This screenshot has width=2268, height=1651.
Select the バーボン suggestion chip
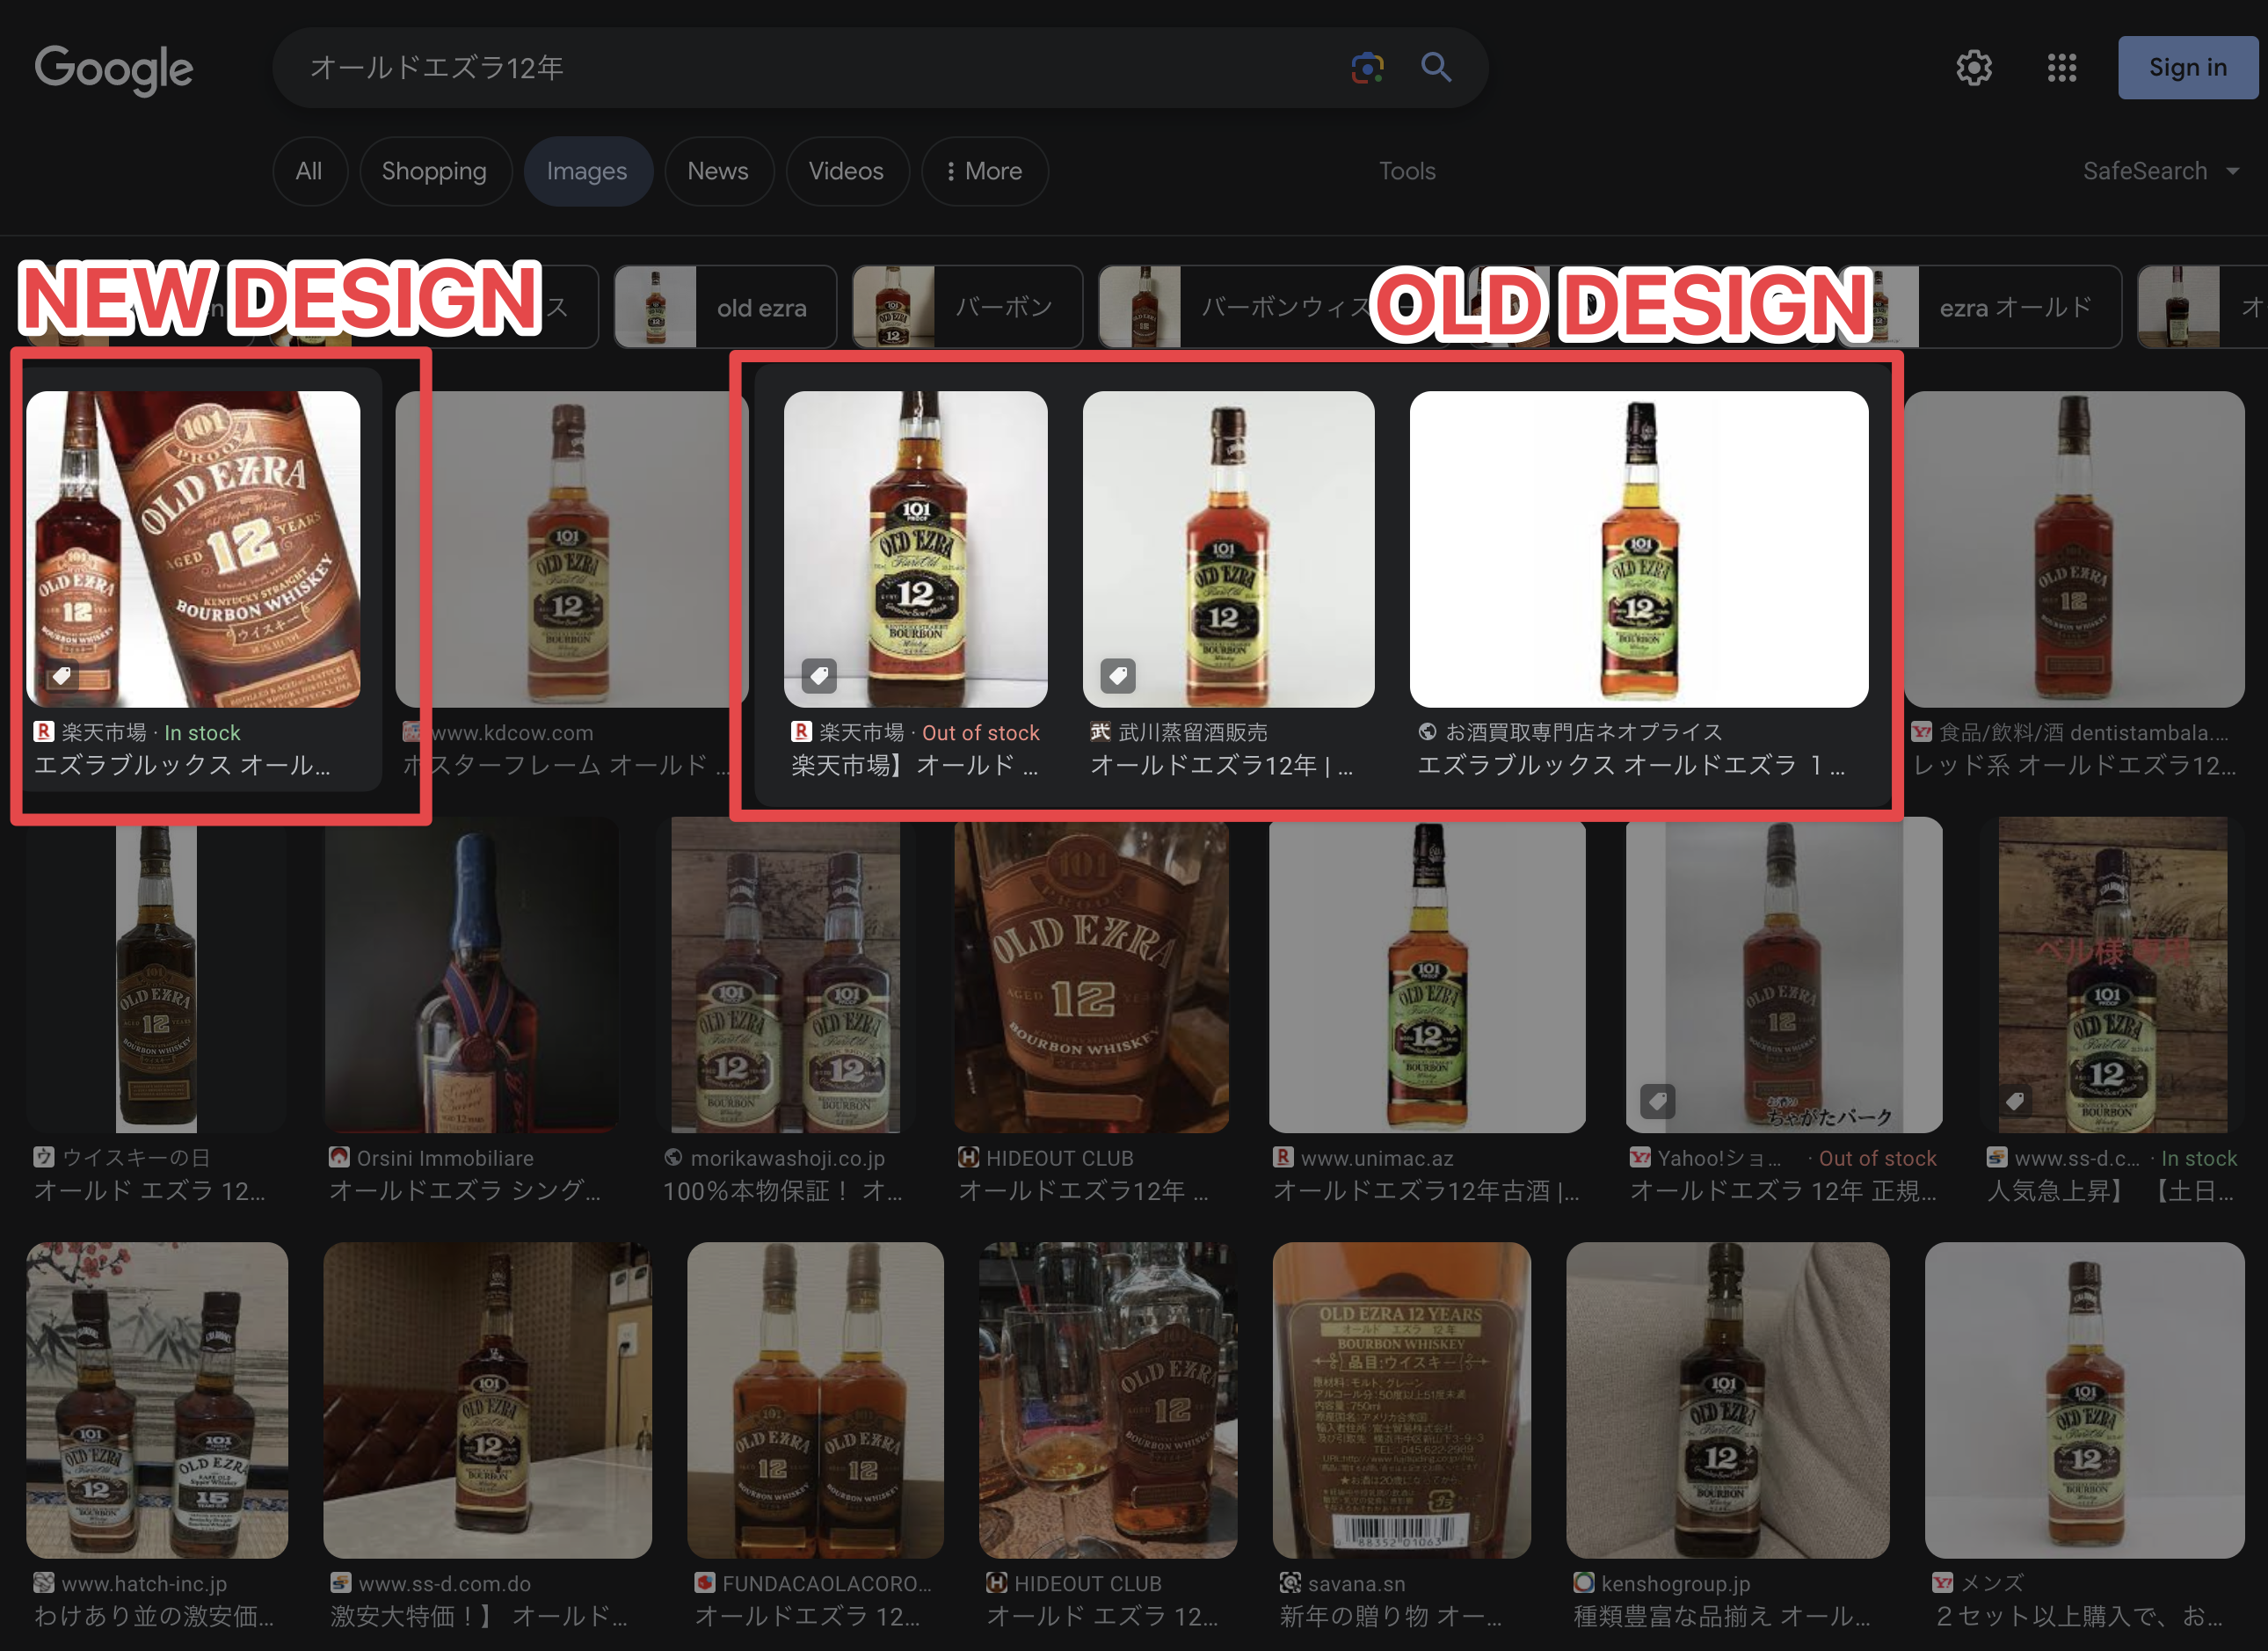(x=967, y=307)
